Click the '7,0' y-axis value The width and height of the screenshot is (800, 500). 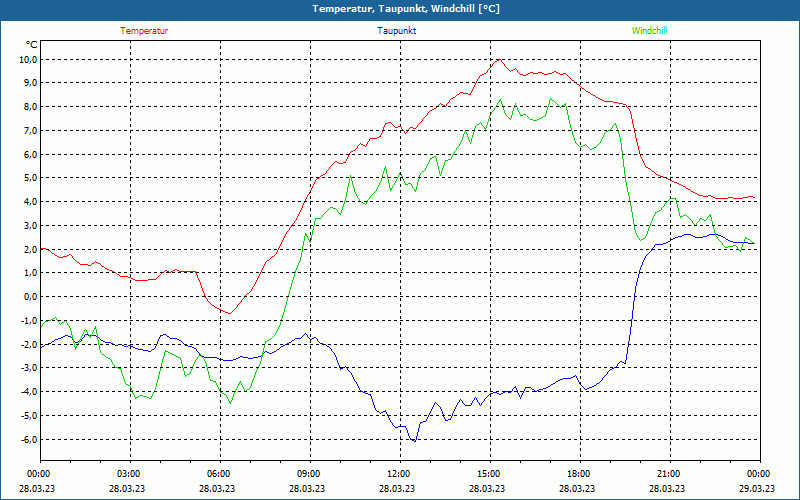click(31, 131)
